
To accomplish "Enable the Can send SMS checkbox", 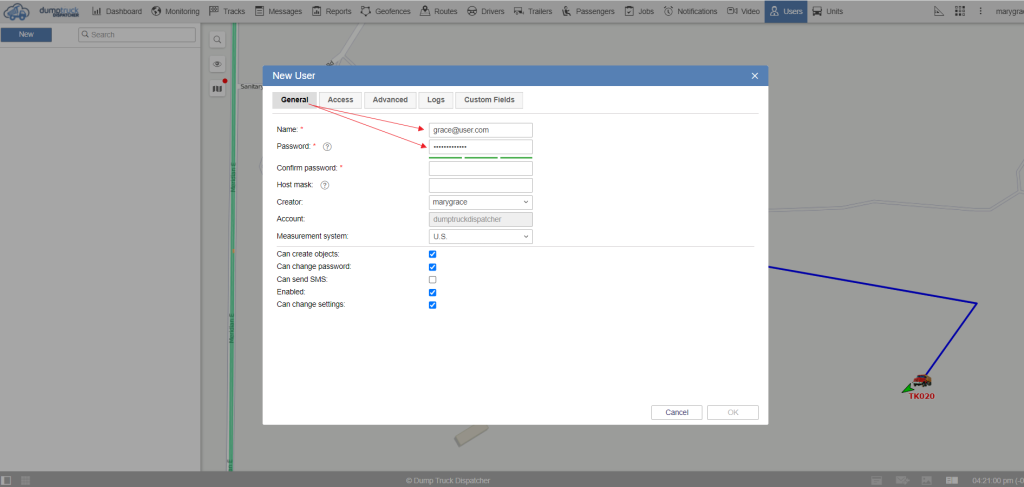I will [x=433, y=280].
